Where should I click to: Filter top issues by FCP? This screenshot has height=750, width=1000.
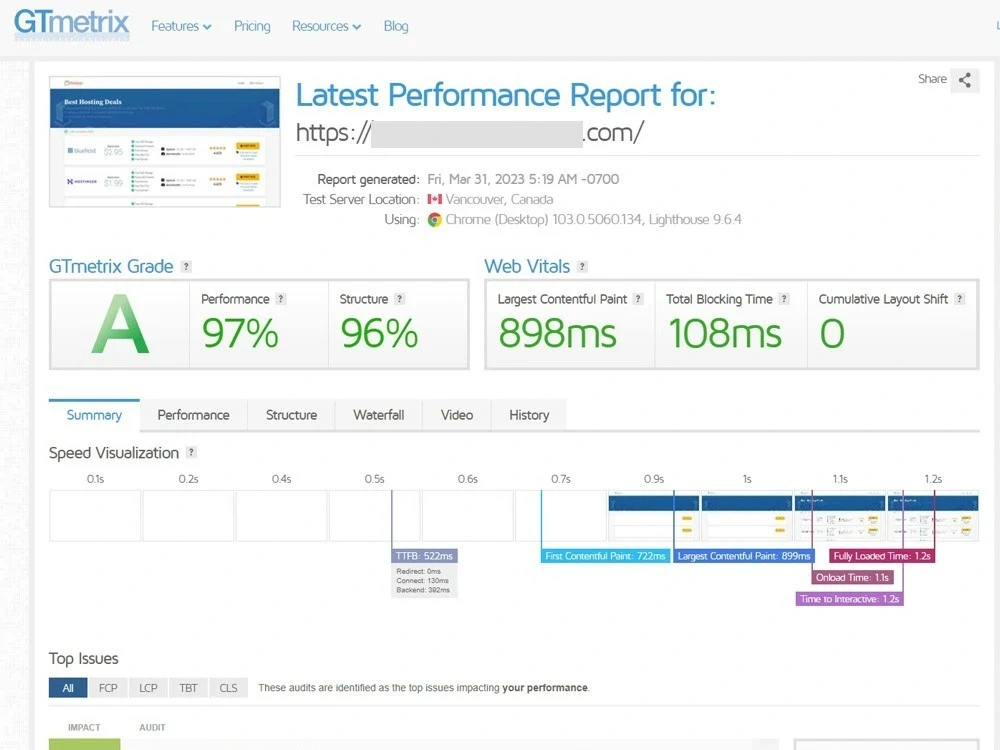tap(108, 688)
